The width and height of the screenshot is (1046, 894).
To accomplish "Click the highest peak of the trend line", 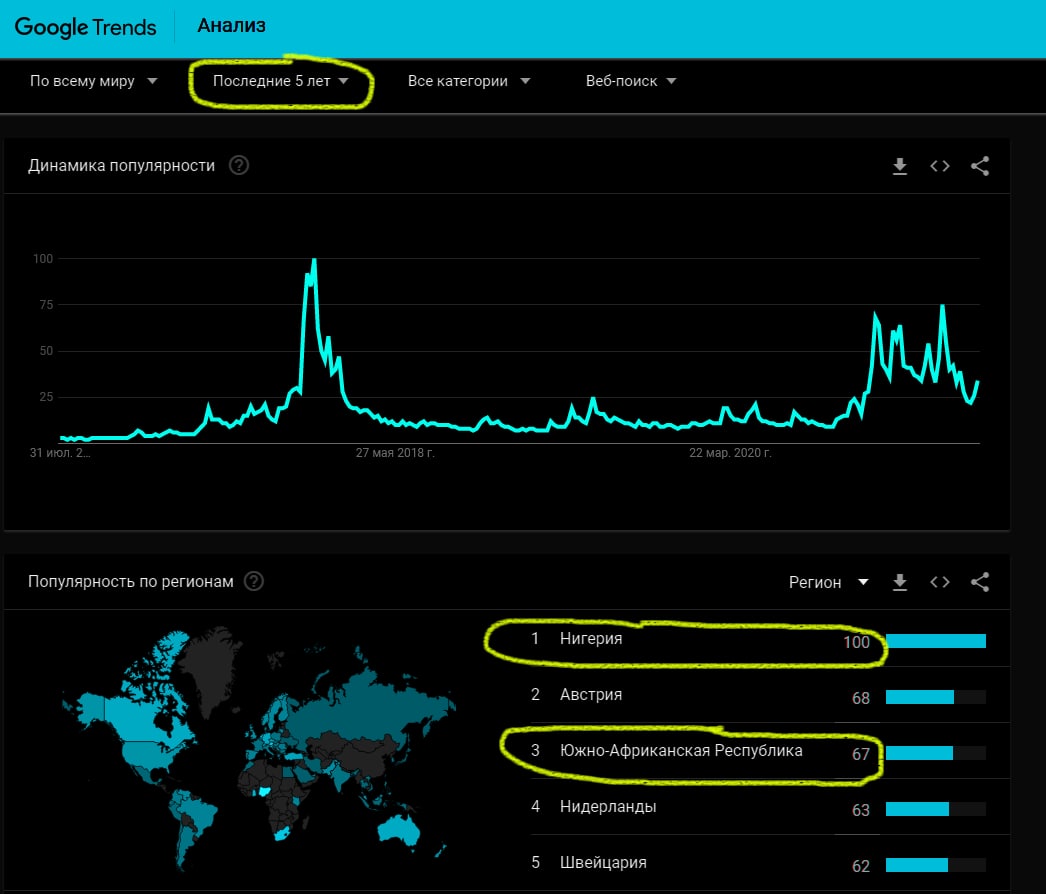I will [x=314, y=260].
